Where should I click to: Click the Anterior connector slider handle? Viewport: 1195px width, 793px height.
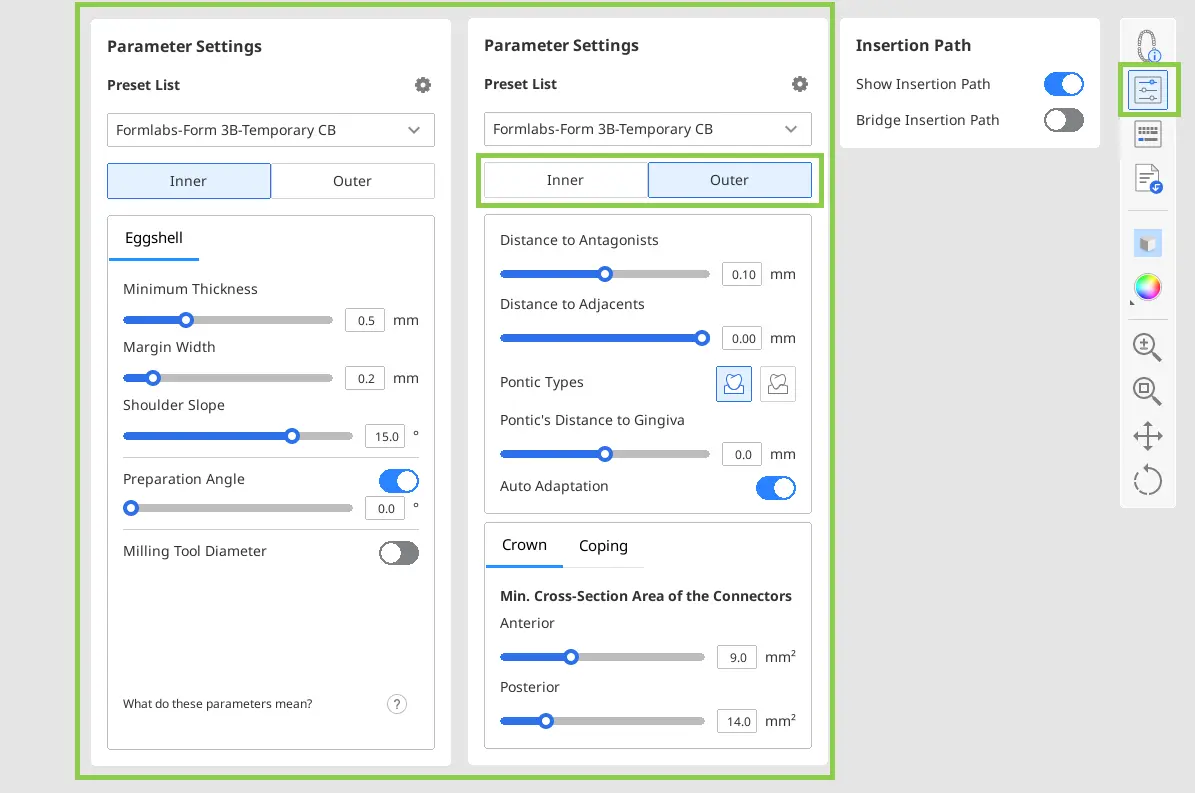point(571,657)
